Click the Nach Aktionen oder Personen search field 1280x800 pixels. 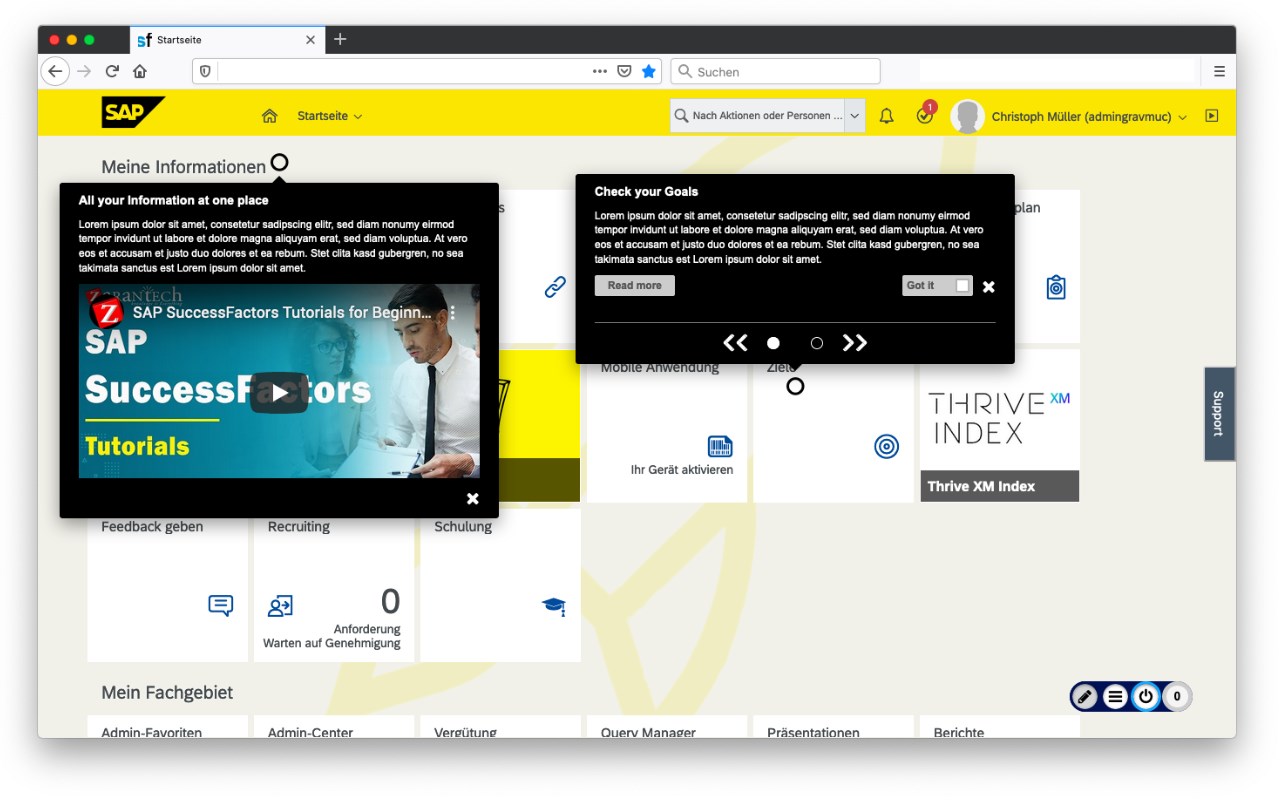[757, 115]
